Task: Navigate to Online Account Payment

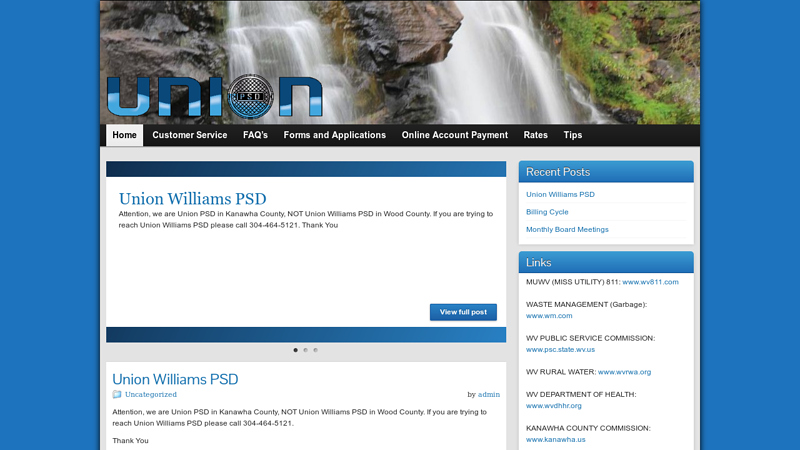Action: click(x=455, y=135)
